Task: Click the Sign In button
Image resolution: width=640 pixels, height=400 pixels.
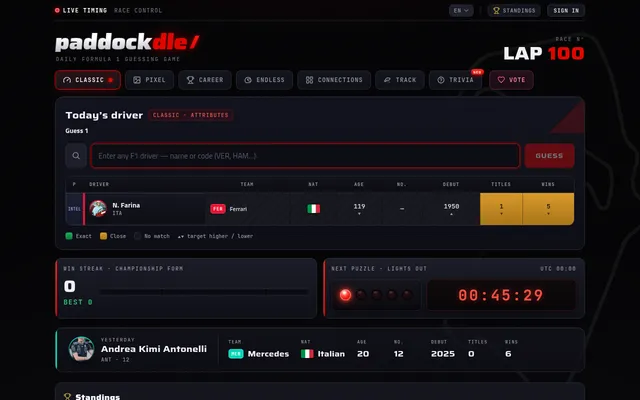Action: [566, 11]
